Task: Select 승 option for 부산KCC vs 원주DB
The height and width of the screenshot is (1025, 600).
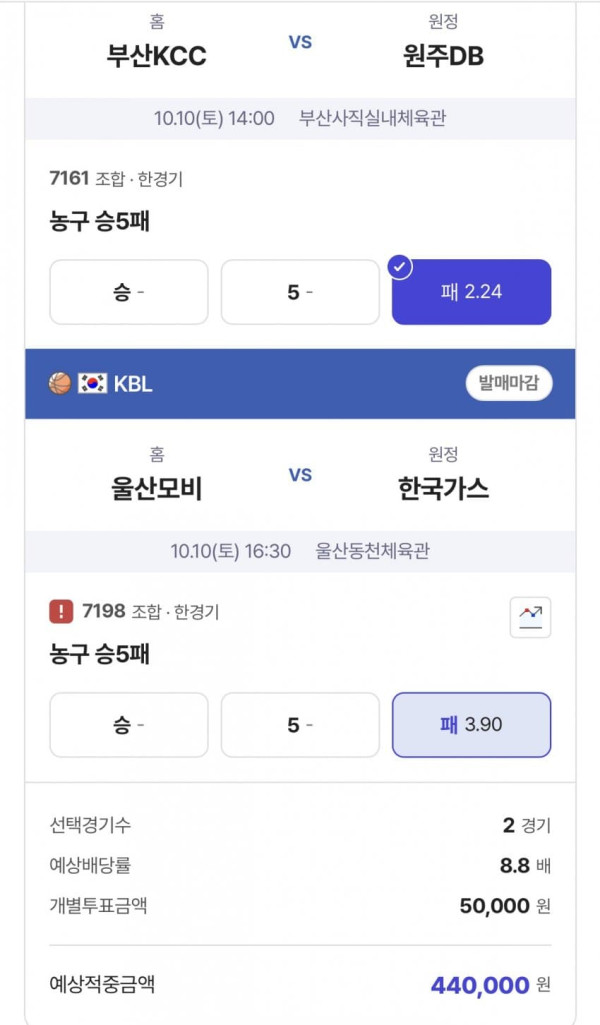Action: click(129, 292)
